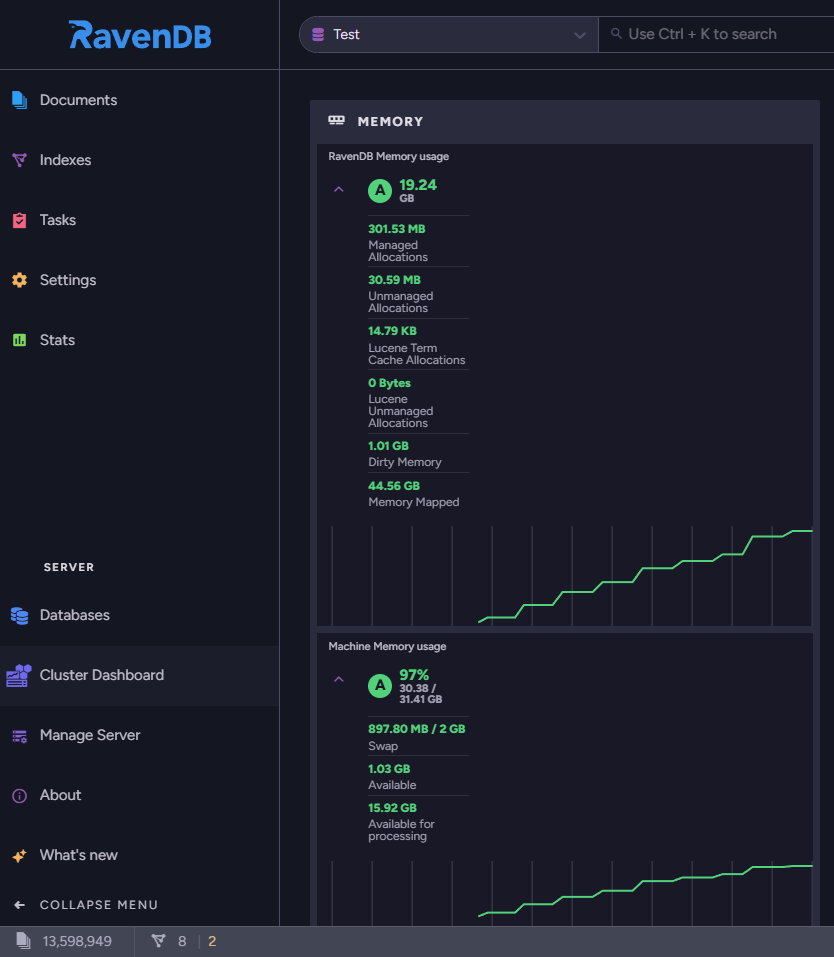Click the About info icon

coord(20,795)
